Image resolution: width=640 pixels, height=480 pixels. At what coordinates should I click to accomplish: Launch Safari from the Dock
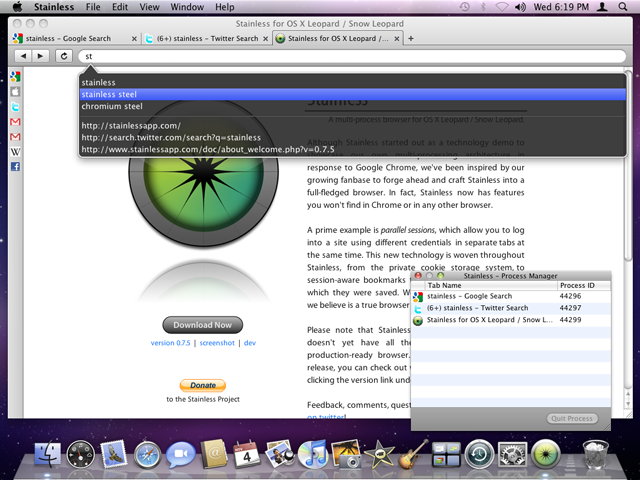coord(148,454)
